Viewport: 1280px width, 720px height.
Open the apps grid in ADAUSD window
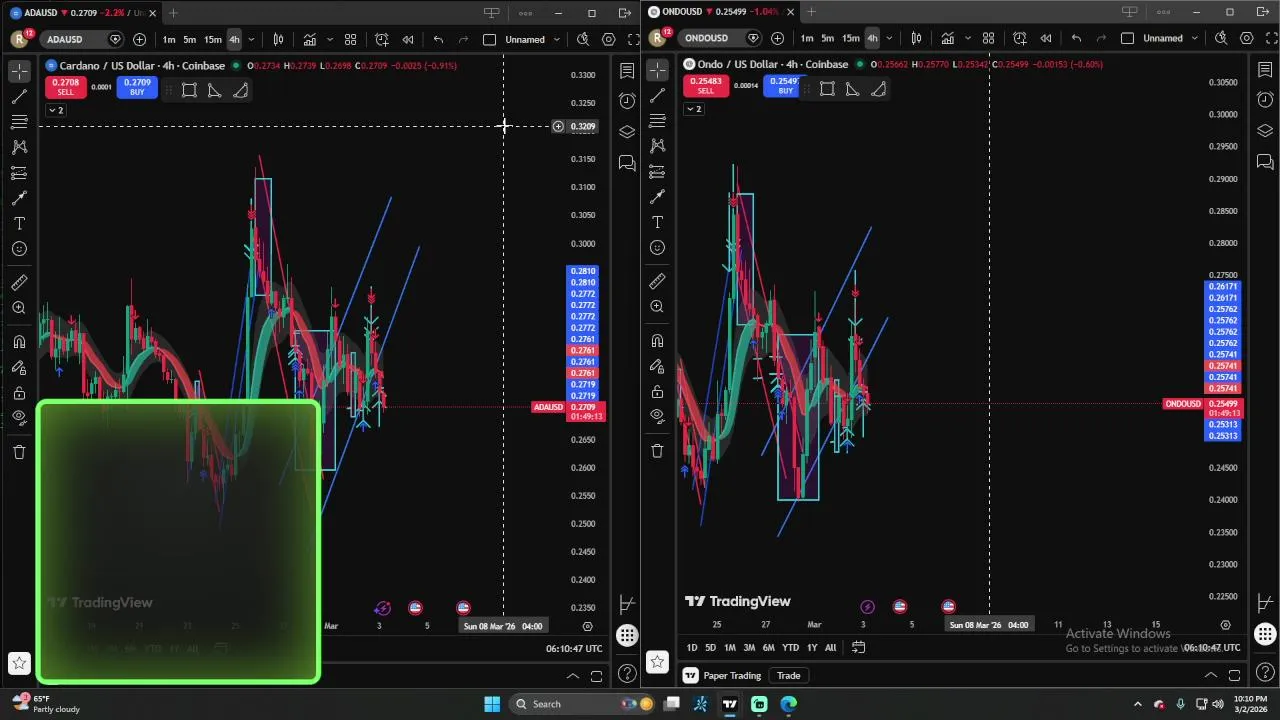pos(627,635)
